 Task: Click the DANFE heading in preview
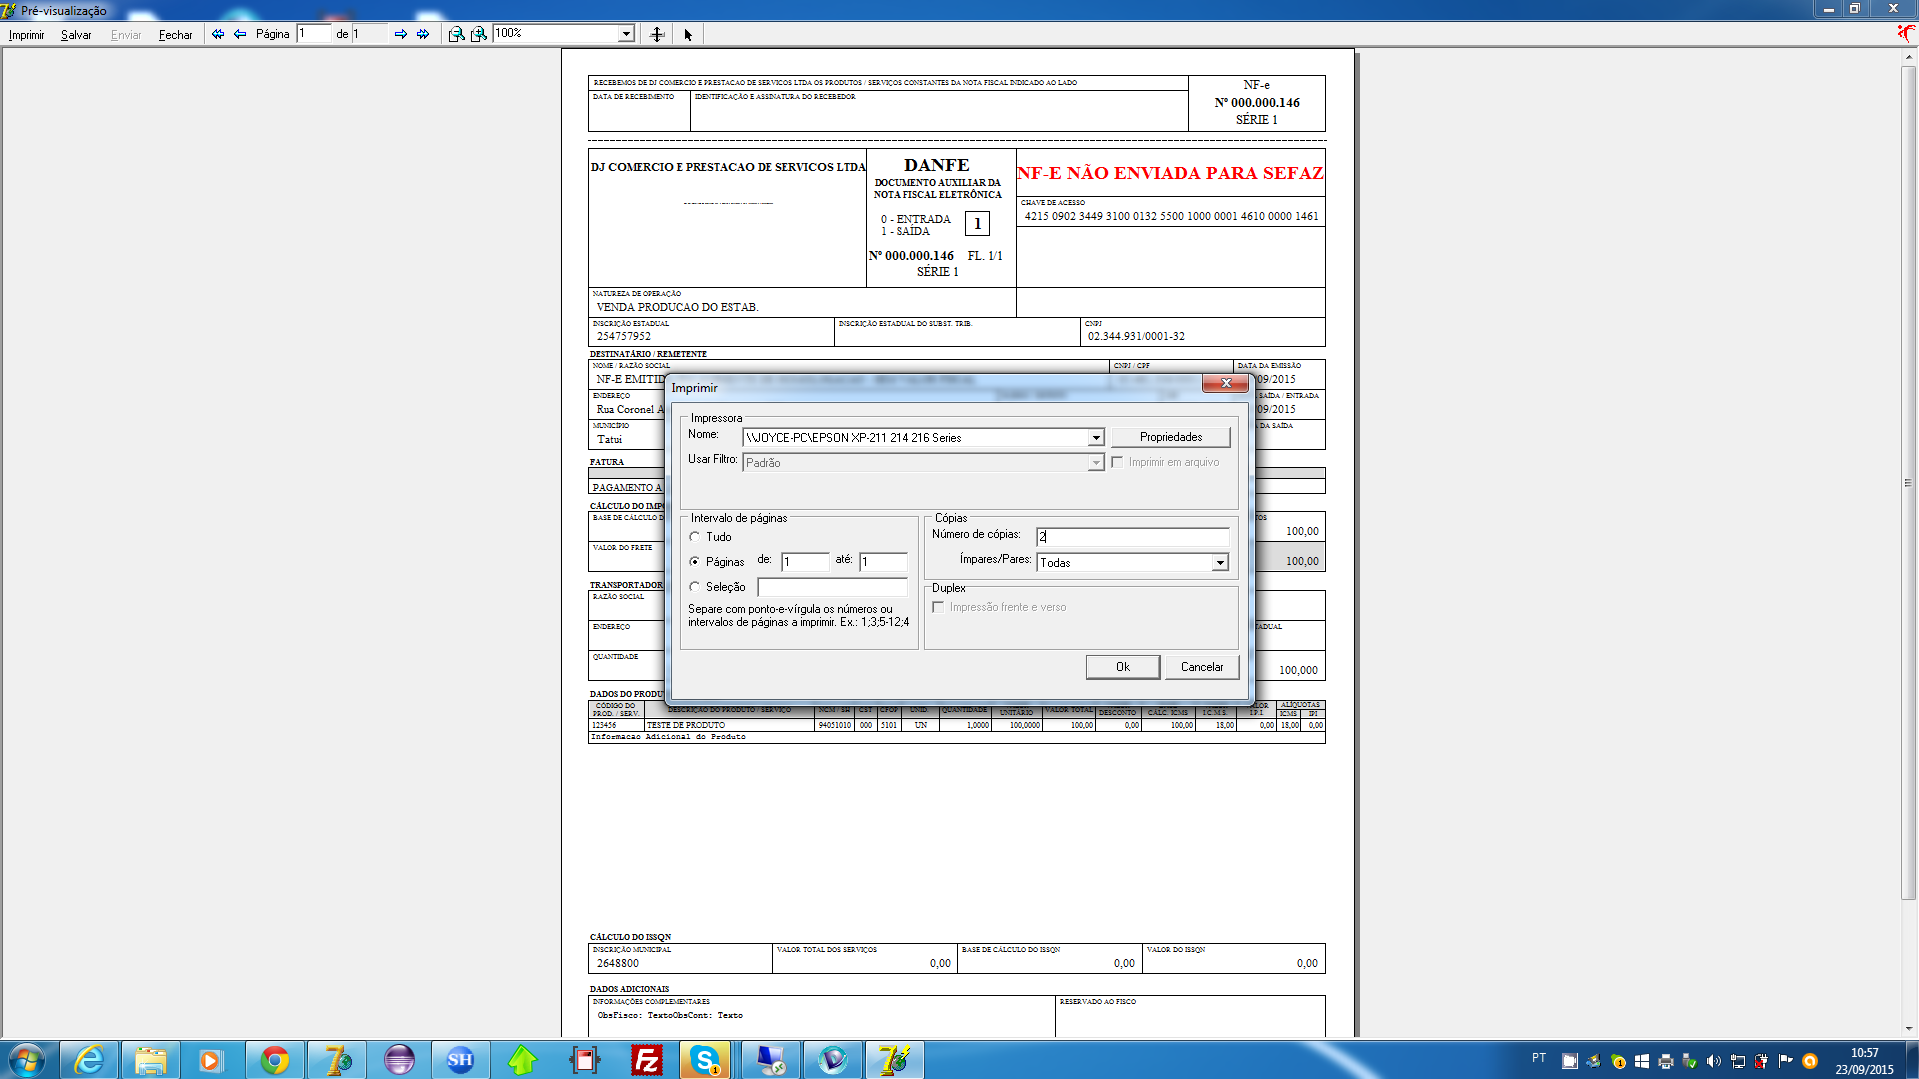pyautogui.click(x=937, y=165)
